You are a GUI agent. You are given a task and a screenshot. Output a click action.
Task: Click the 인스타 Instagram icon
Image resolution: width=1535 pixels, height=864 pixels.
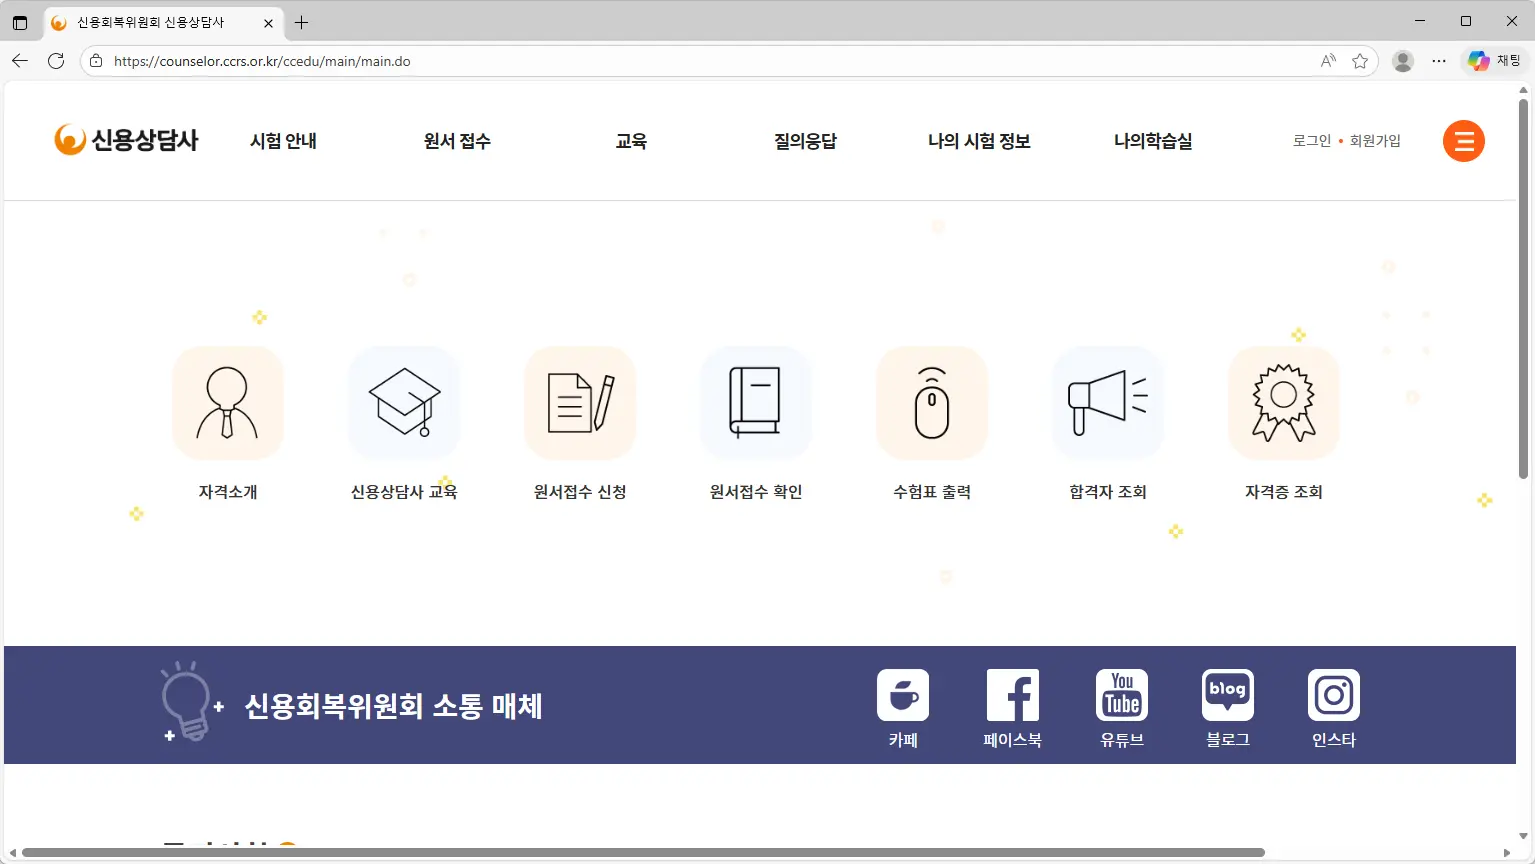pos(1333,694)
